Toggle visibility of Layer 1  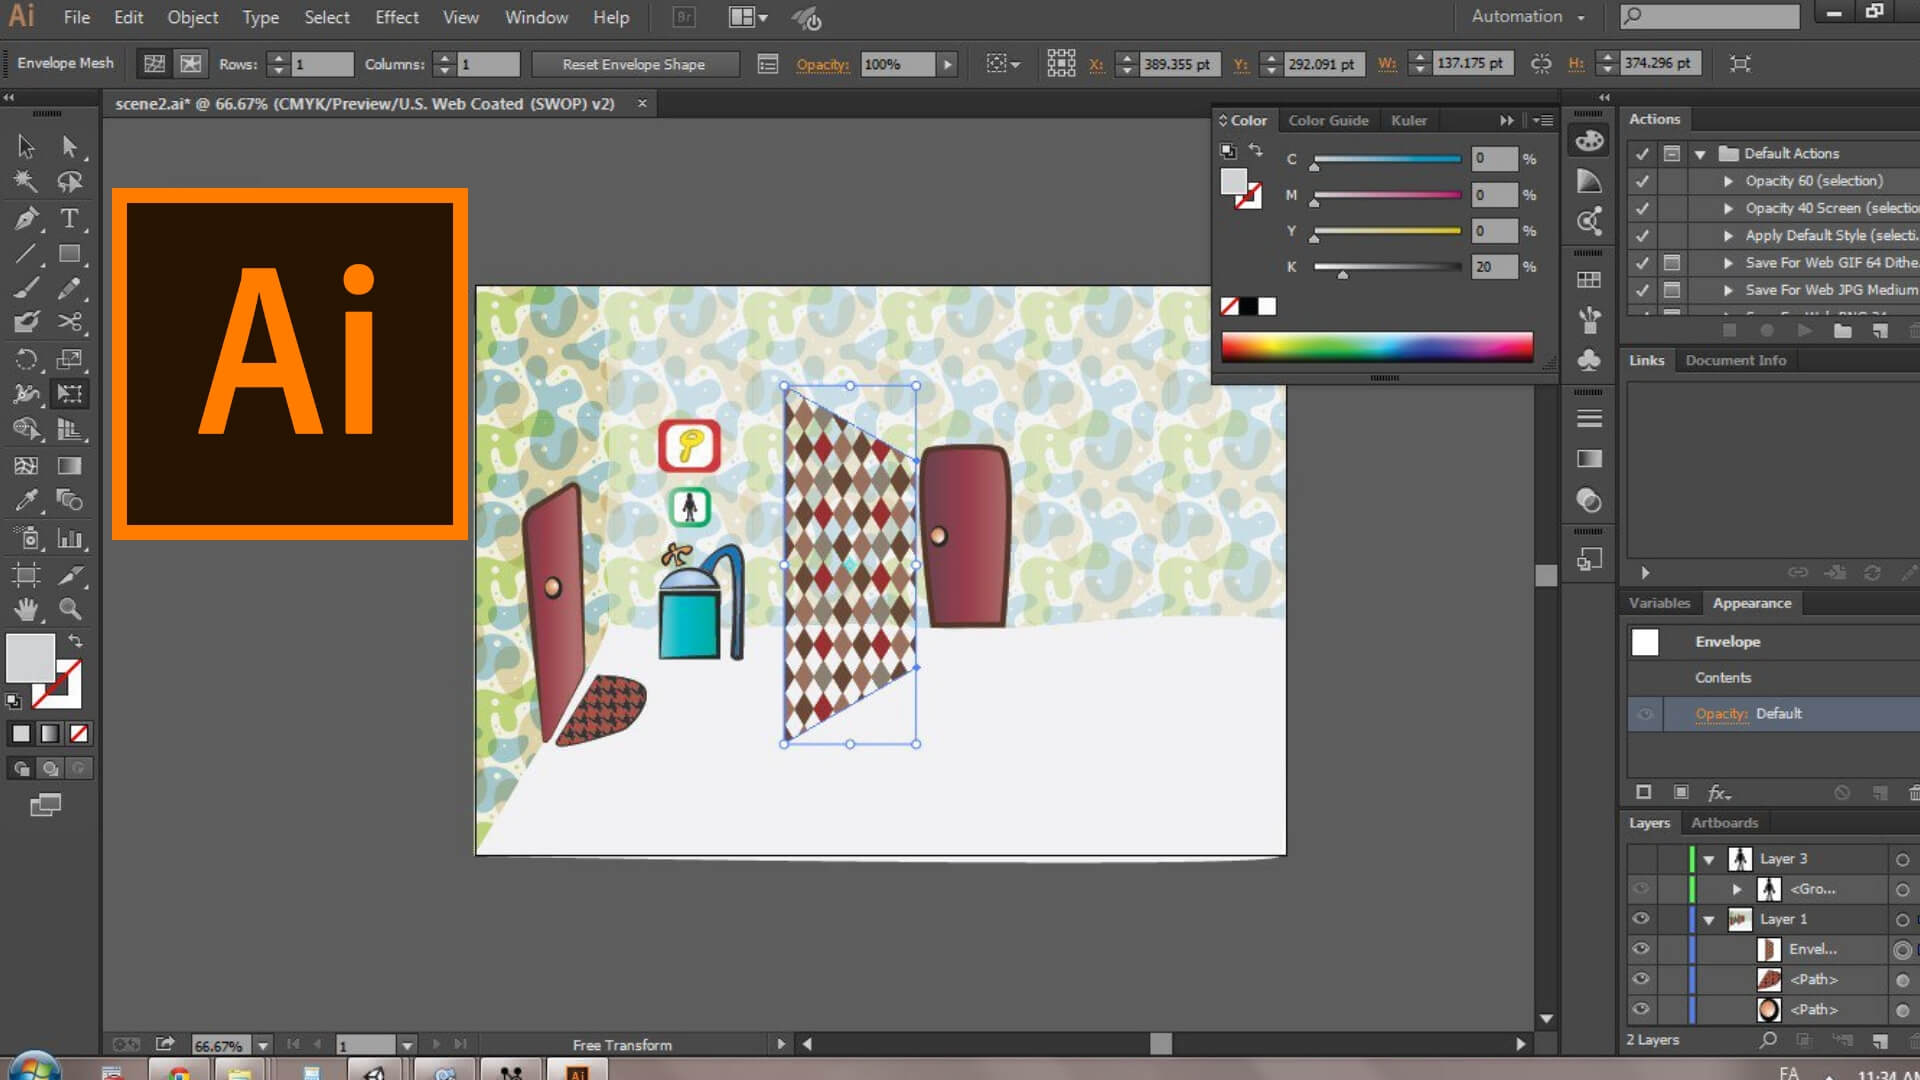[1639, 918]
